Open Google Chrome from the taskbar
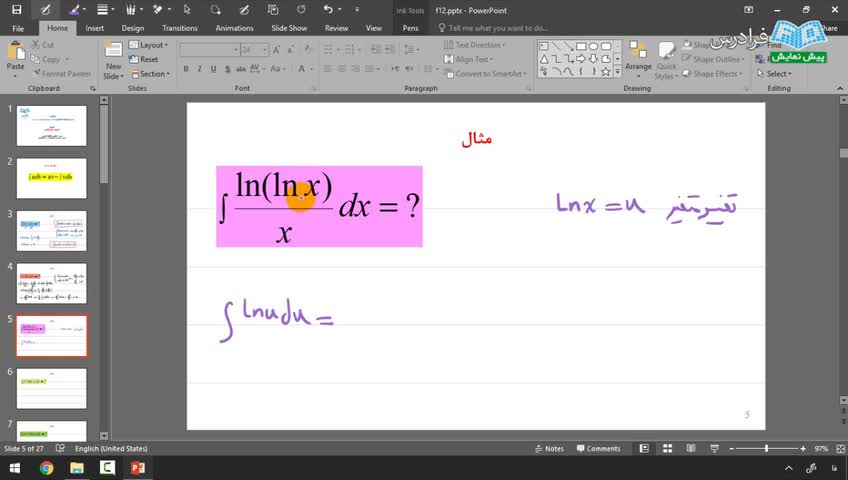The width and height of the screenshot is (848, 480). click(47, 468)
